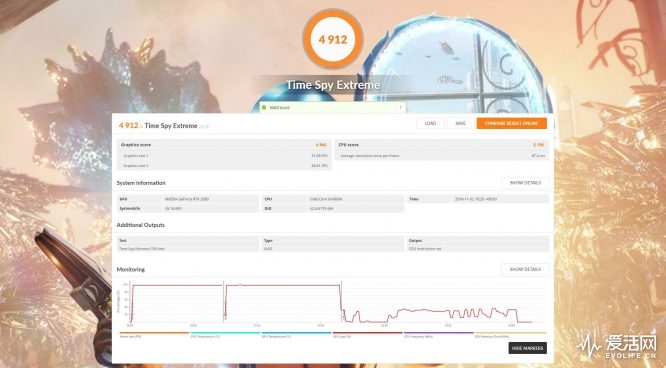This screenshot has width=666, height=368.
Task: Toggle the purple CPU Frequency legend item
Action: tap(438, 335)
